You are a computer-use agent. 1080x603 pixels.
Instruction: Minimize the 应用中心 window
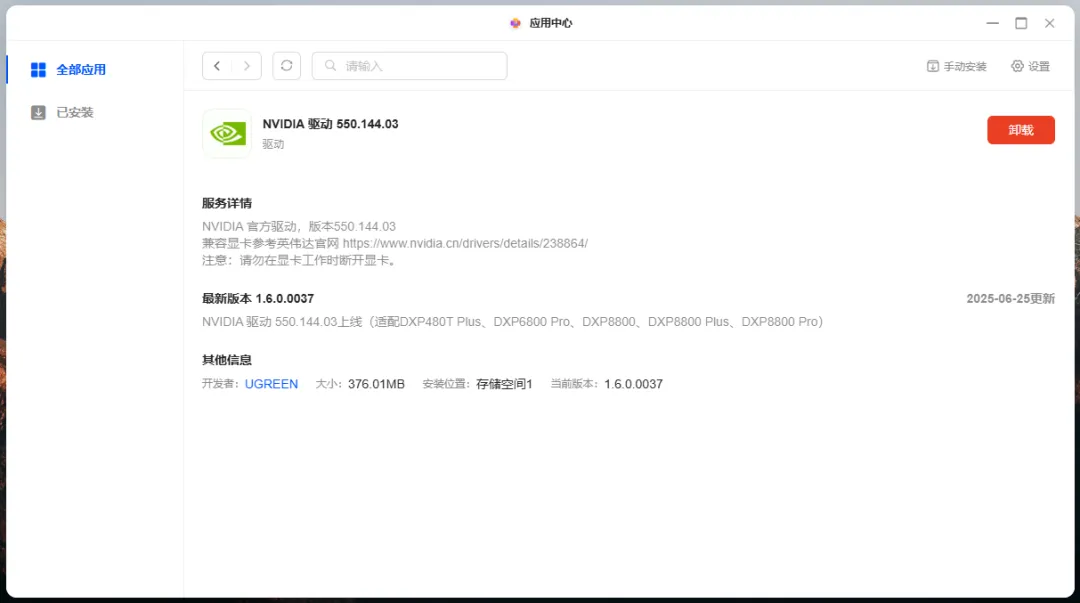[x=993, y=23]
